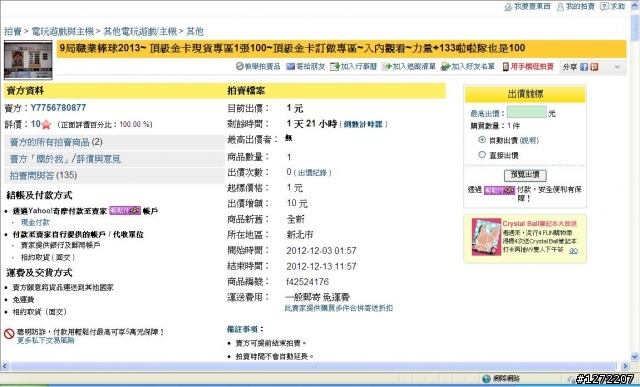Open the 出價紀錄 link
The width and height of the screenshot is (640, 387).
click(x=312, y=173)
